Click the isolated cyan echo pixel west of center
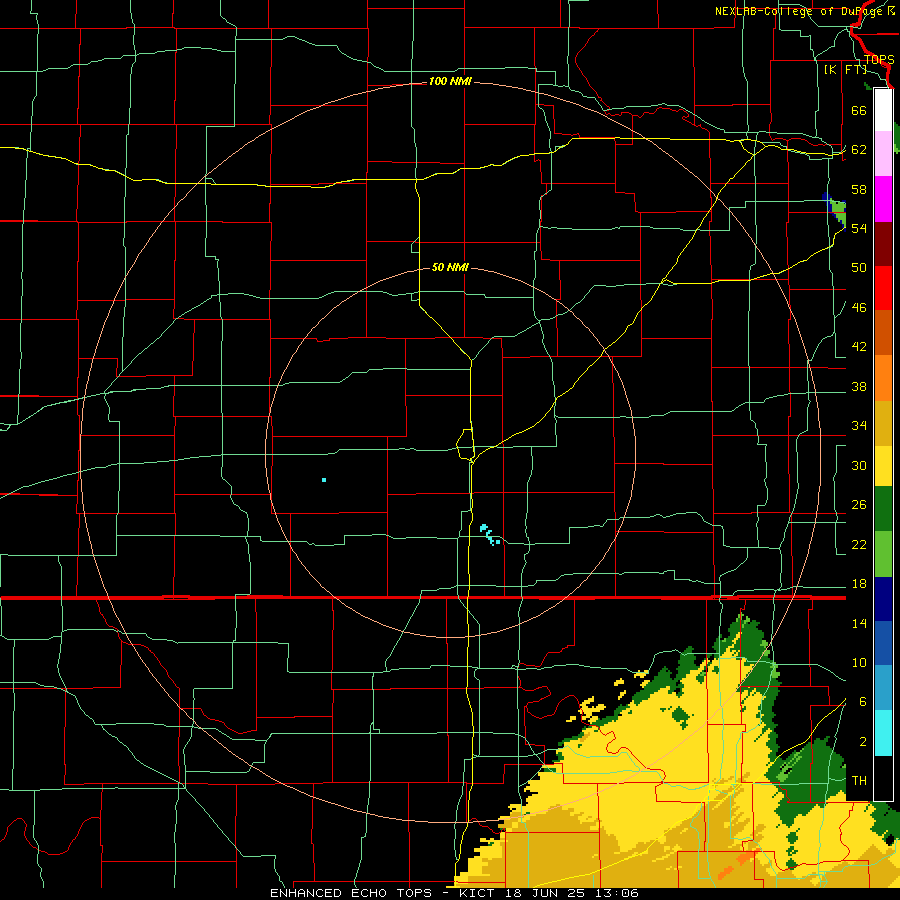 (324, 480)
